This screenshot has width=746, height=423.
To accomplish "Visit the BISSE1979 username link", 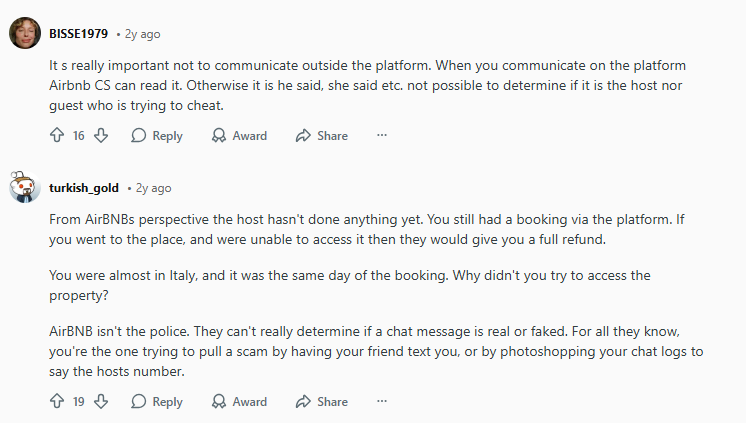I will point(80,34).
